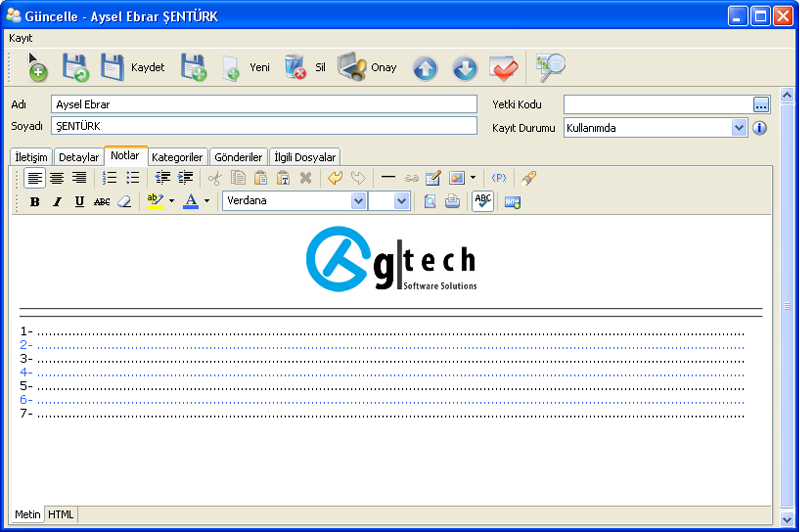
Task: Click the down arrow navigation icon
Action: tap(464, 68)
